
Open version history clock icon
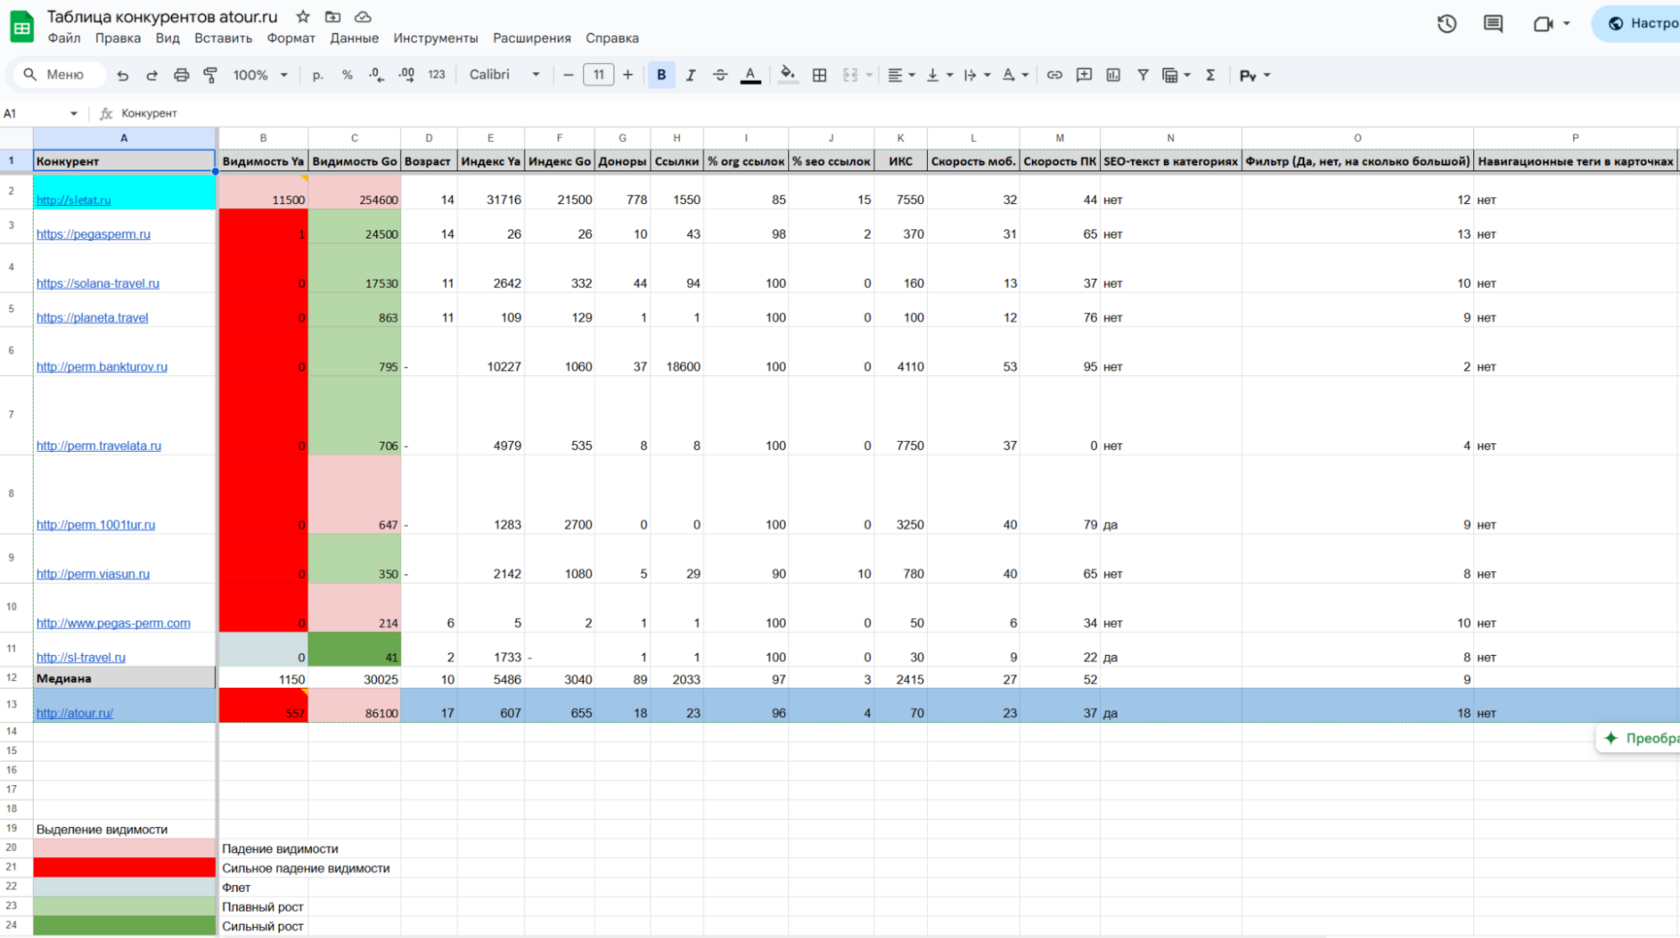click(1446, 23)
